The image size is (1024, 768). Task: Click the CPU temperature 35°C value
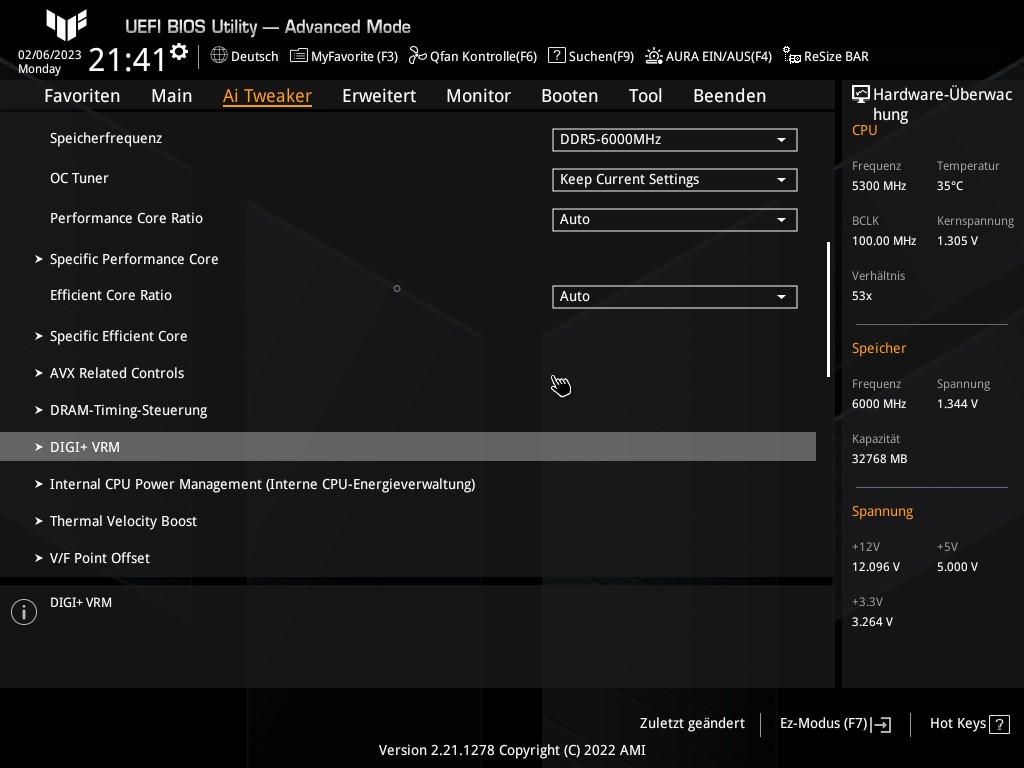[950, 186]
